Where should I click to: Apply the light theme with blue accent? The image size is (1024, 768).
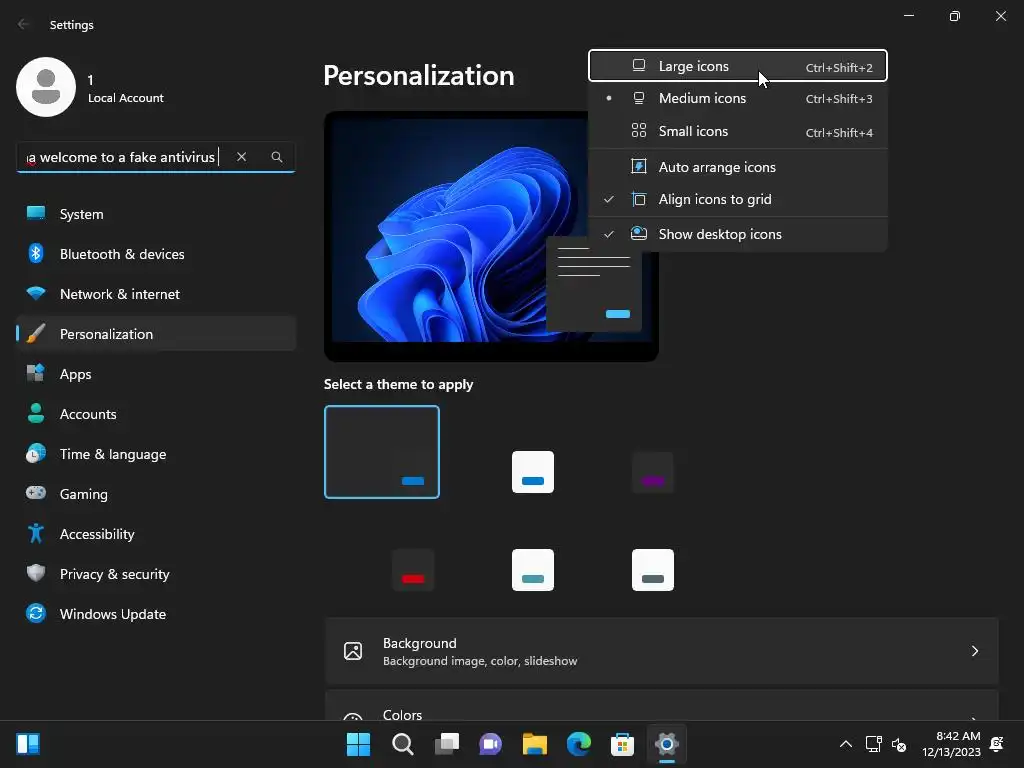(x=533, y=472)
